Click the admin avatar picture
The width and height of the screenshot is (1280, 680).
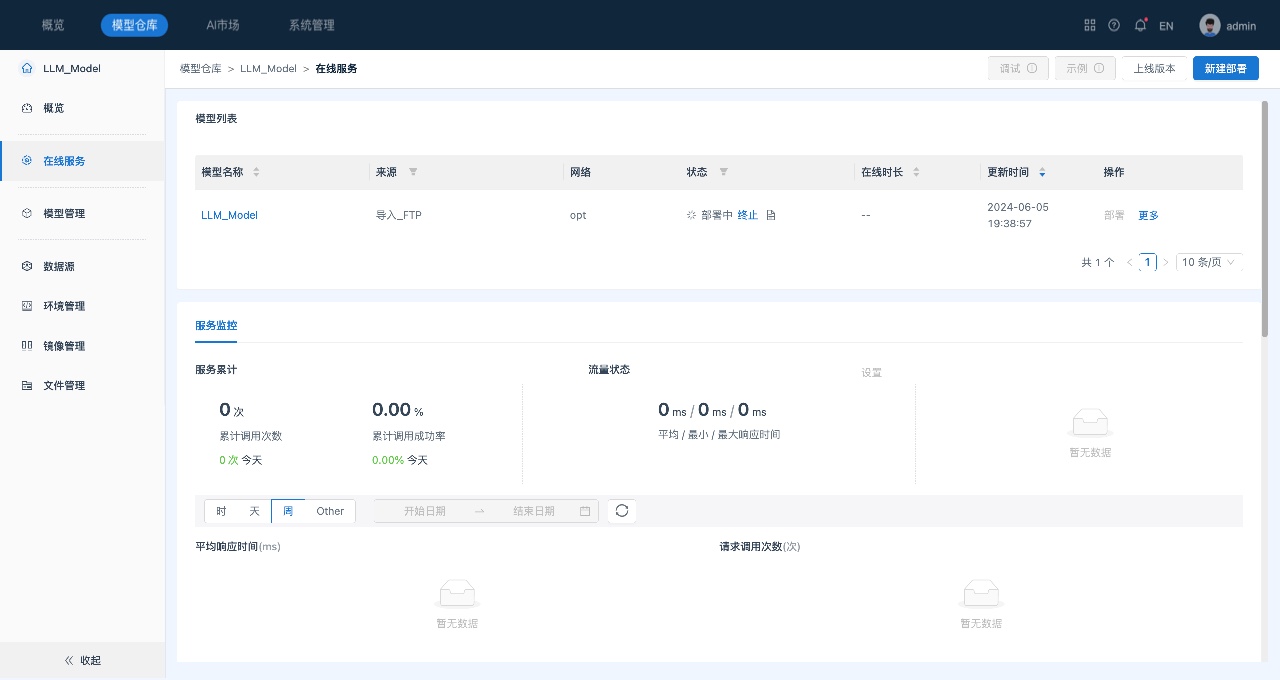(x=1210, y=25)
